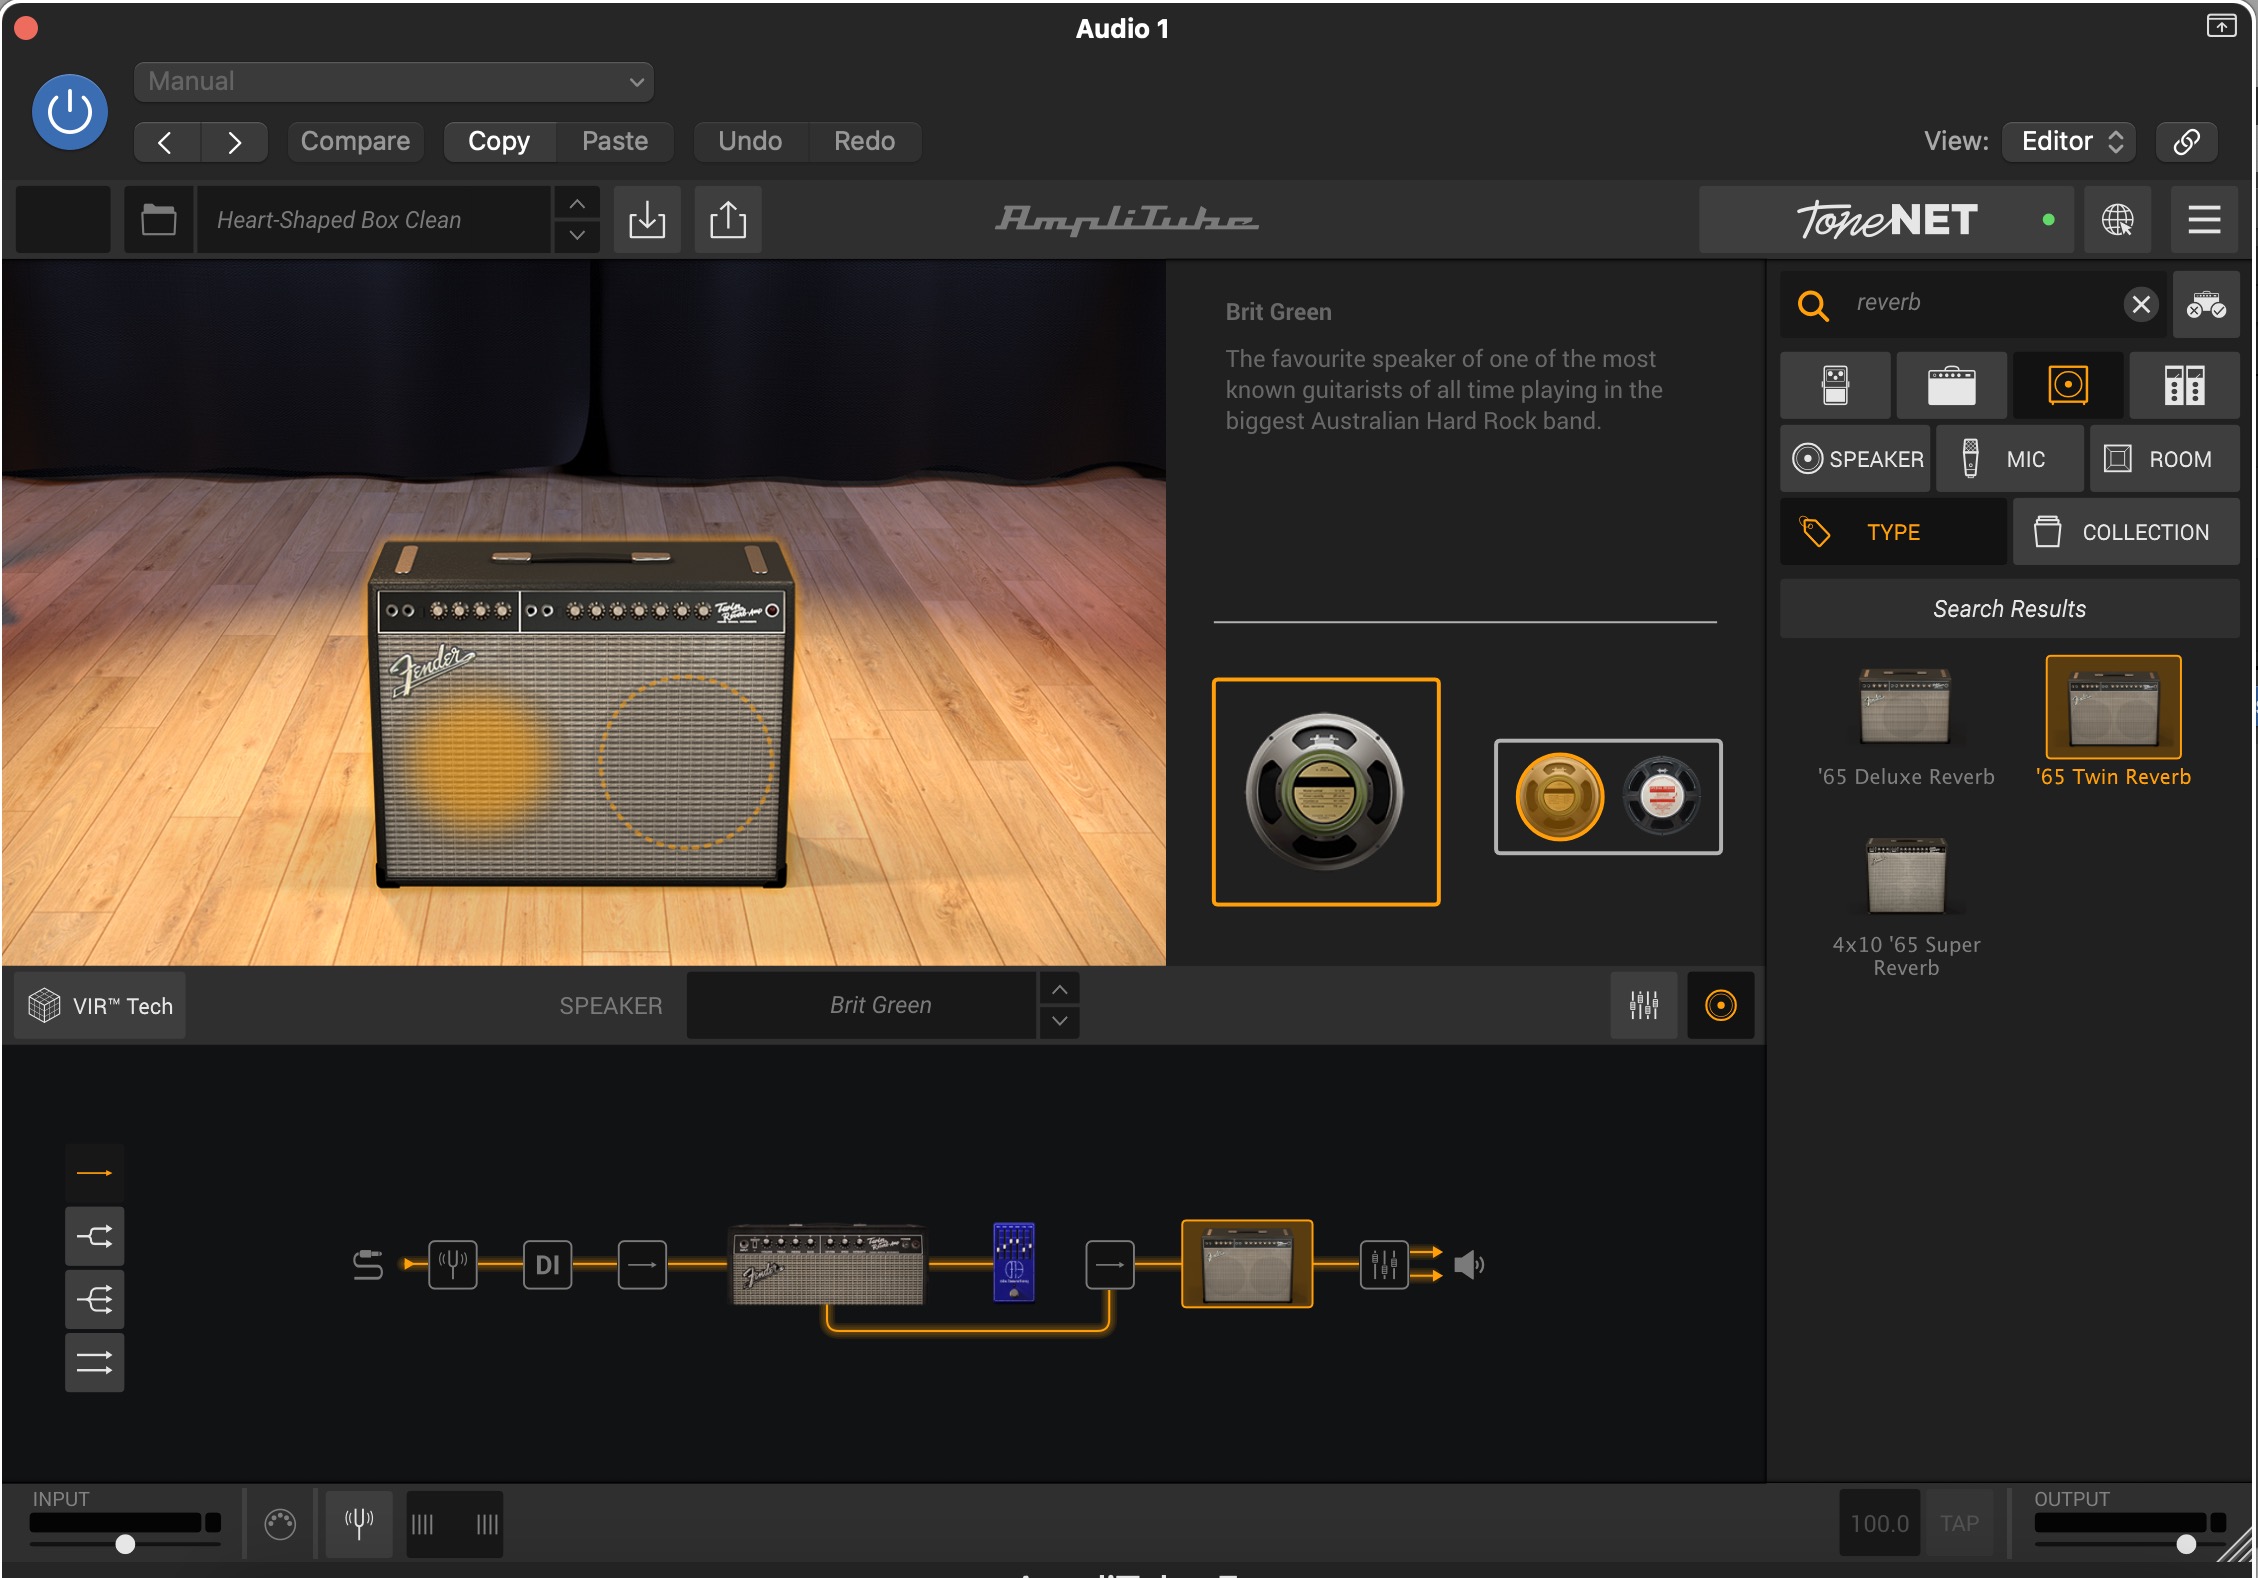Screen dimensions: 2258x1578
Task: Switch to COLLECTION sorting tab
Action: 2126,532
